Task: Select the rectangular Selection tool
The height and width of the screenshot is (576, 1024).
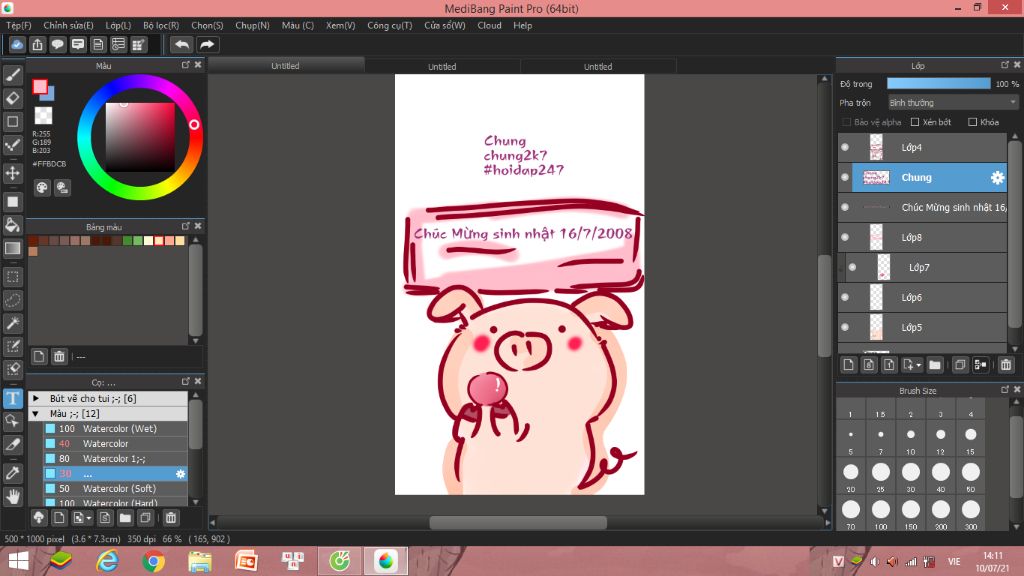Action: [12, 277]
